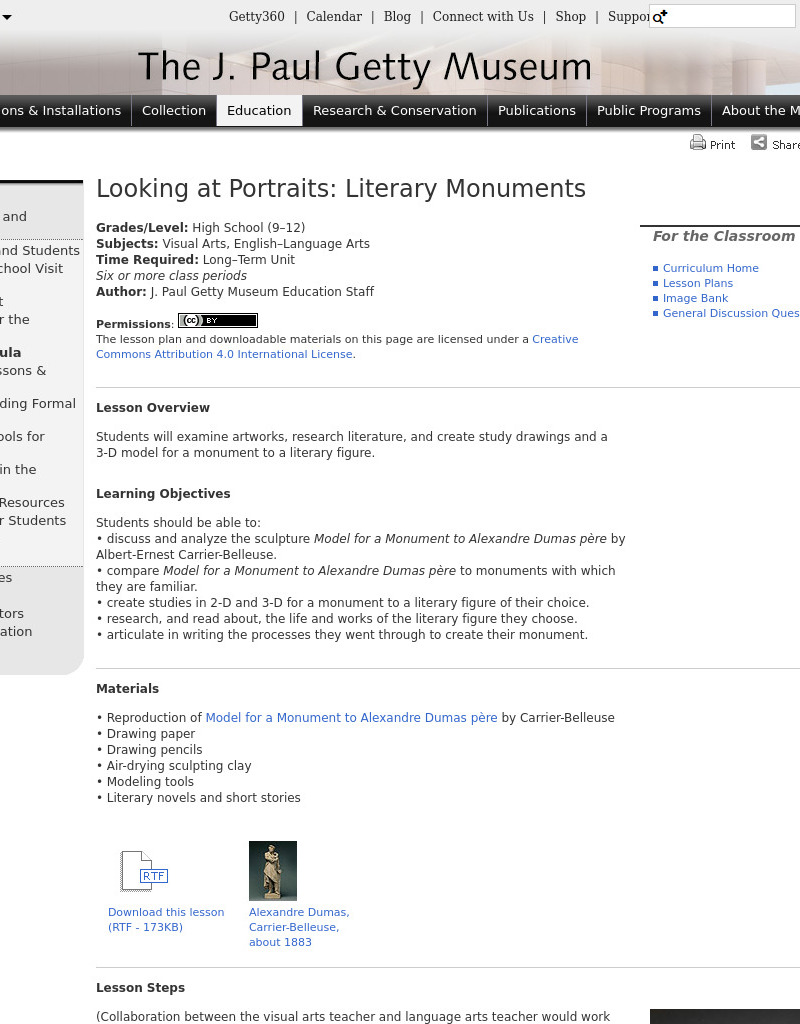
Task: Click Shop in the top navigation
Action: (x=570, y=16)
